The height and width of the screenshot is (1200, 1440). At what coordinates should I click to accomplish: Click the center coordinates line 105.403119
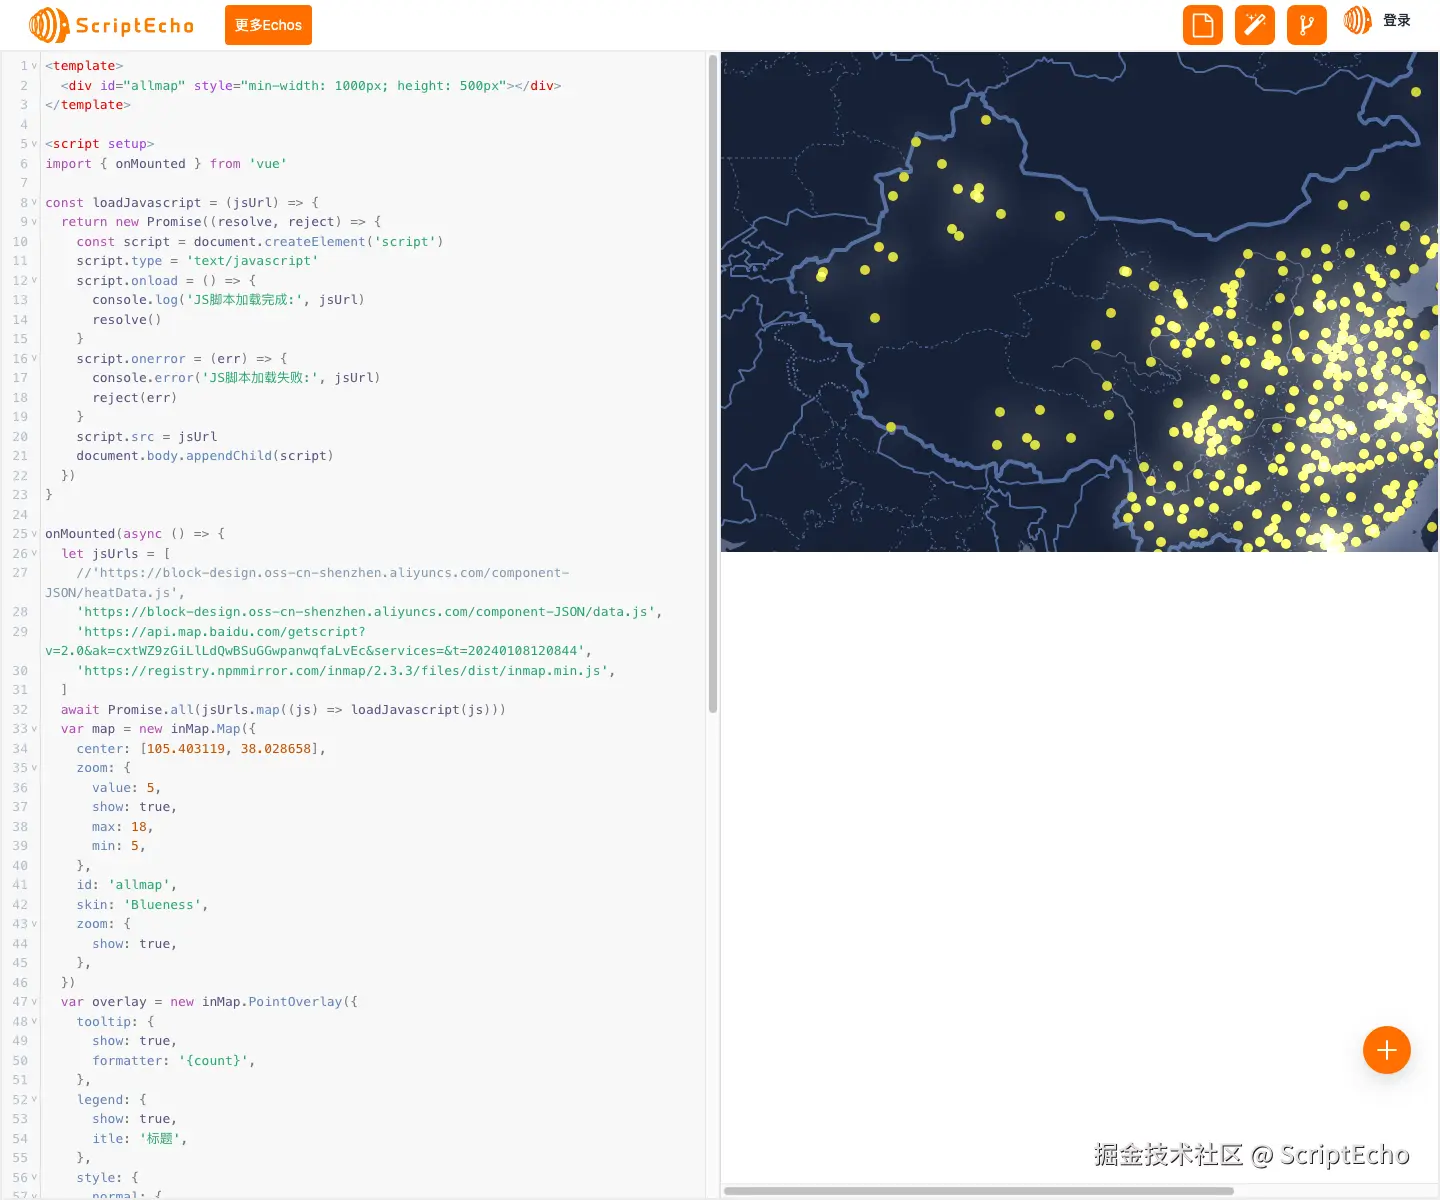click(201, 749)
